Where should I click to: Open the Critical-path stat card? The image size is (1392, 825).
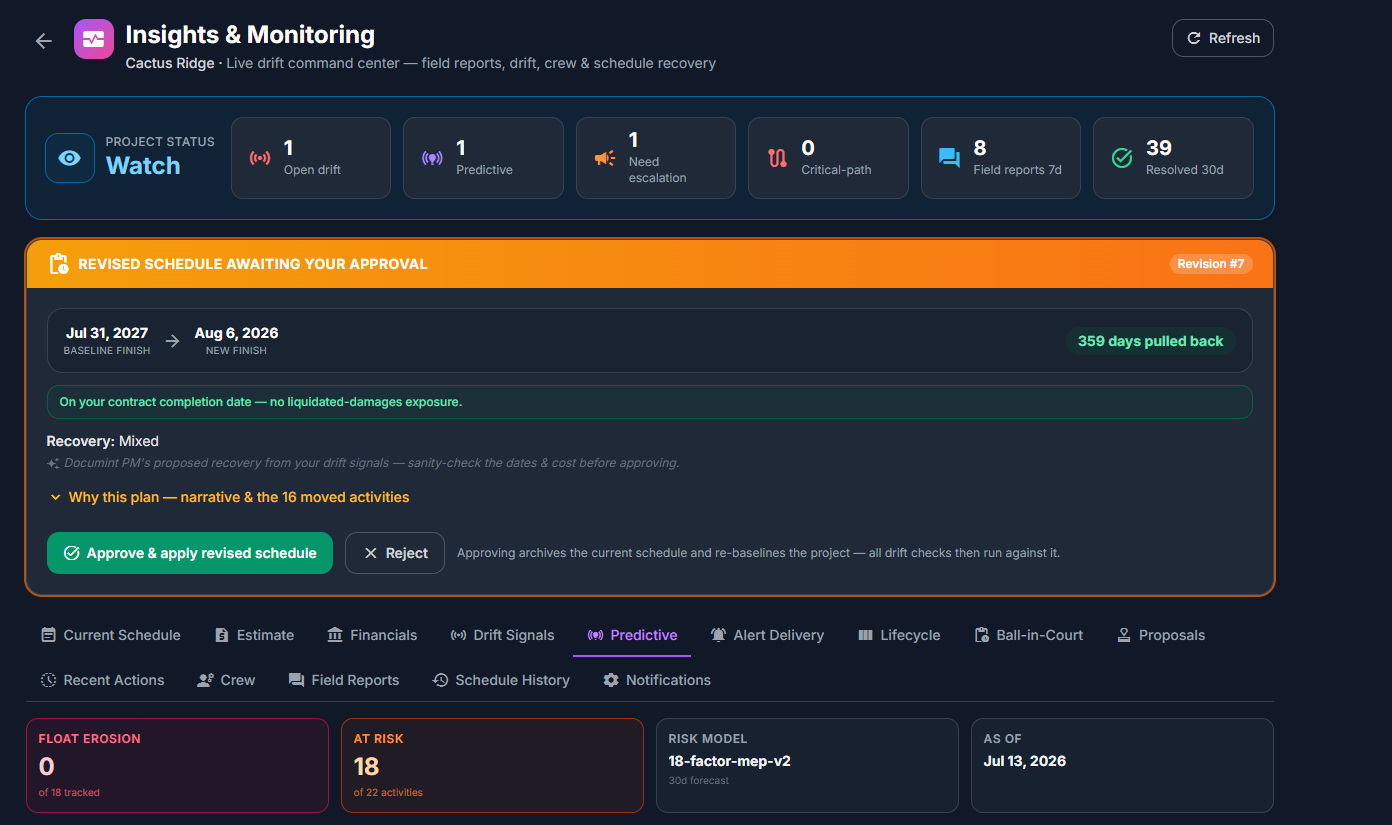[828, 158]
